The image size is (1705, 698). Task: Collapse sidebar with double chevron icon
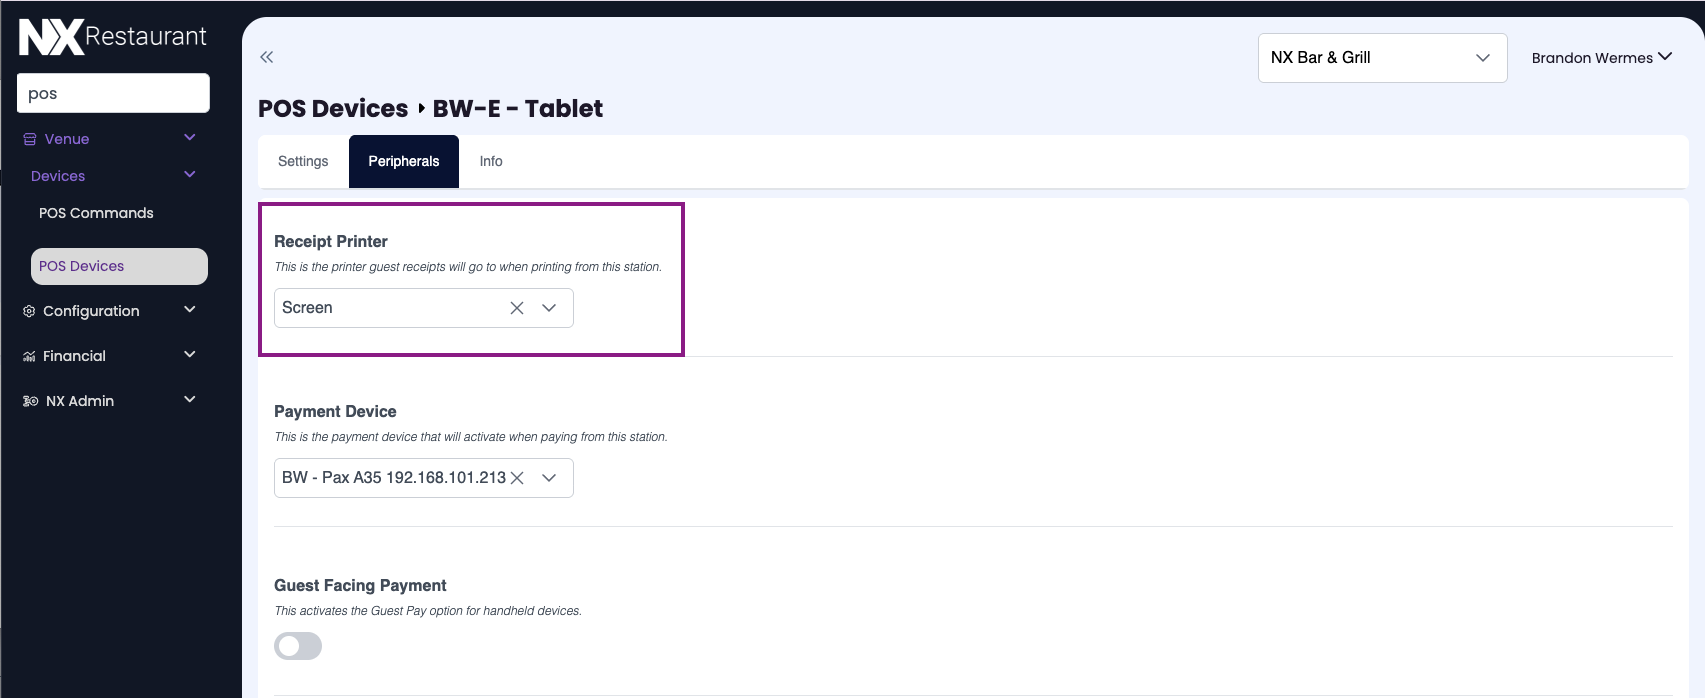pos(266,57)
